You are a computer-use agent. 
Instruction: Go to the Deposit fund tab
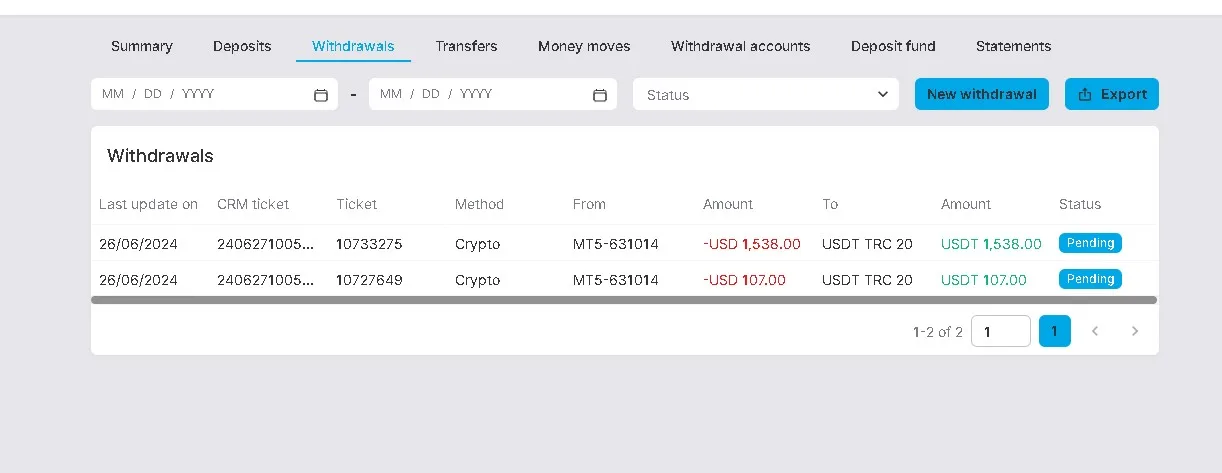click(x=893, y=46)
